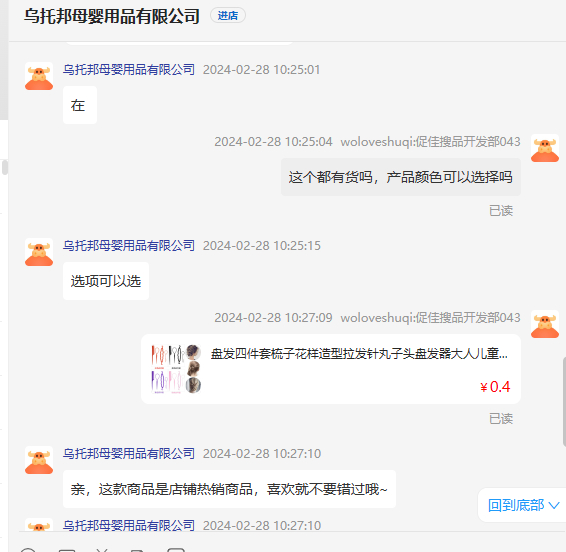The width and height of the screenshot is (566, 552).
Task: Open seller avatar beside the 在 message
Action: [39, 76]
